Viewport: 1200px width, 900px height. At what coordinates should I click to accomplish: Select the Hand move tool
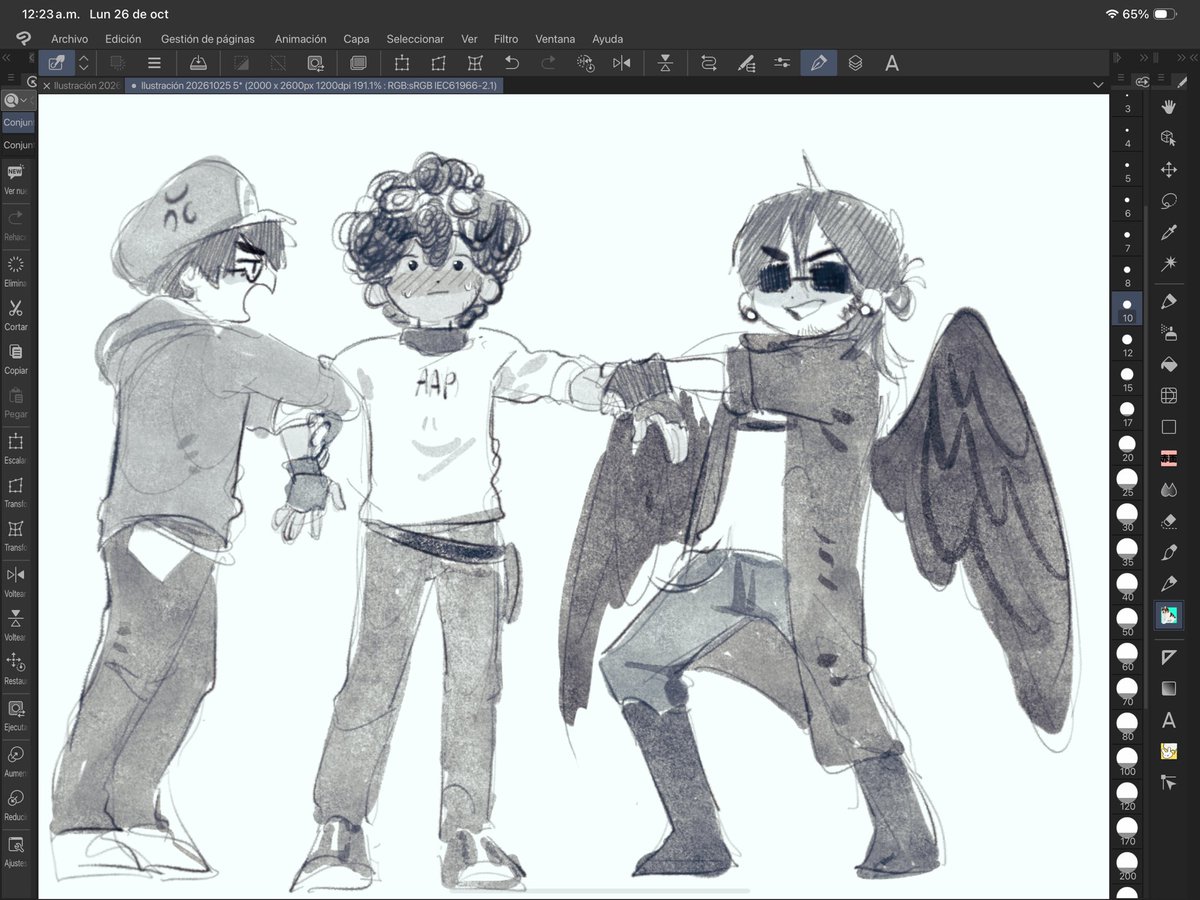[x=1168, y=106]
